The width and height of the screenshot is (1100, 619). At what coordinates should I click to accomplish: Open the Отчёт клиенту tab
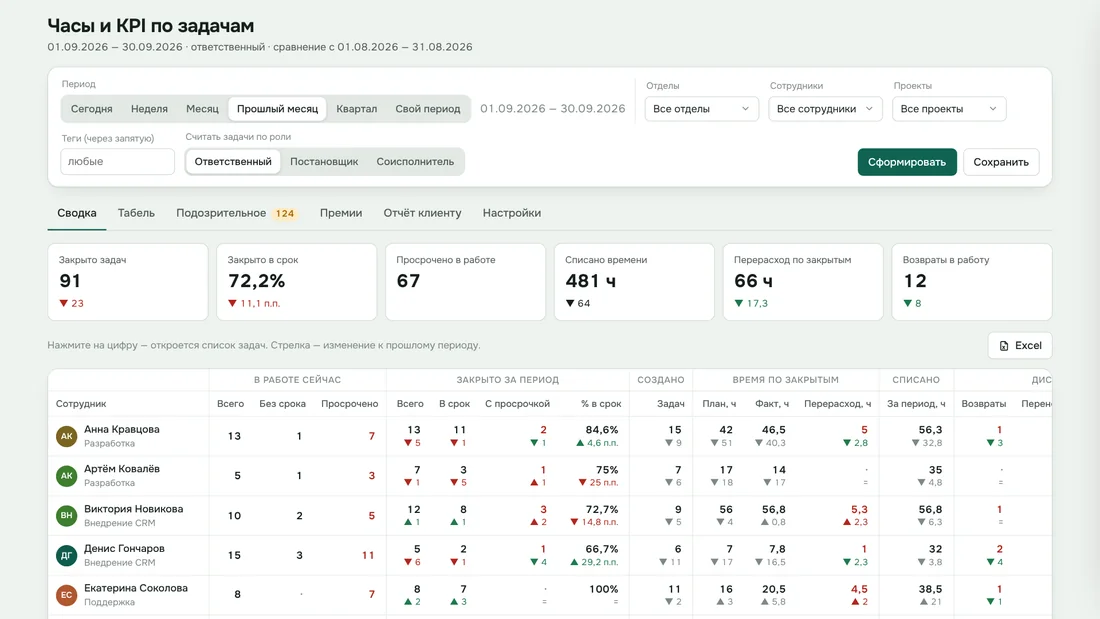tap(422, 213)
